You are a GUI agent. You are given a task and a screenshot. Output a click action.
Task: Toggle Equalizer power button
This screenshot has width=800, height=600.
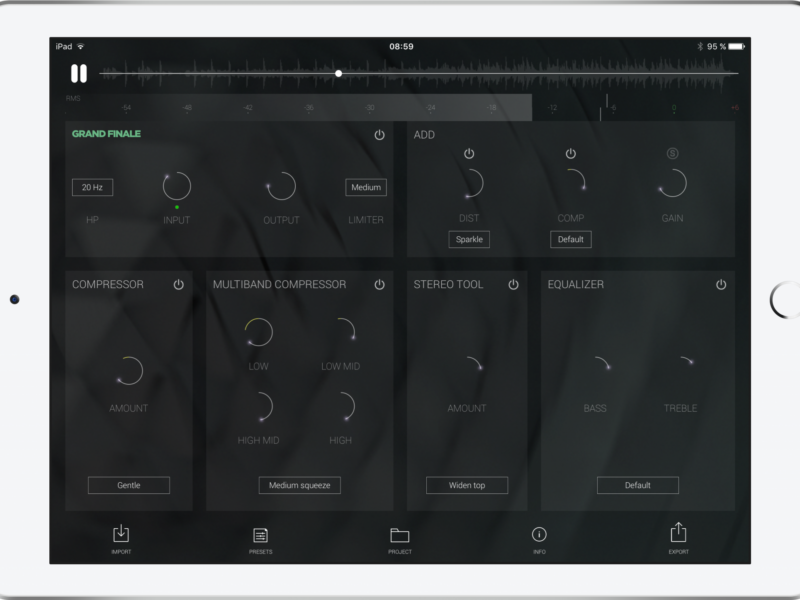pyautogui.click(x=721, y=284)
